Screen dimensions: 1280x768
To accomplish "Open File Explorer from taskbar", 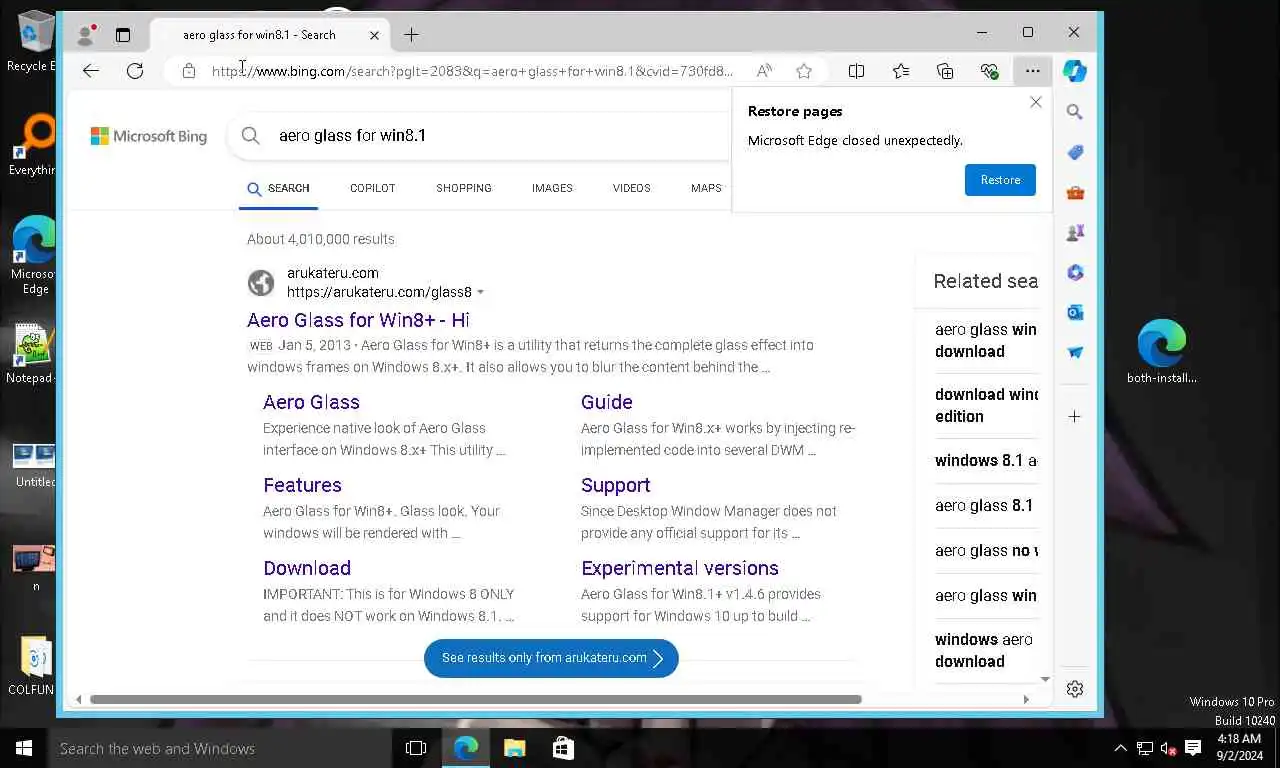I will [514, 748].
